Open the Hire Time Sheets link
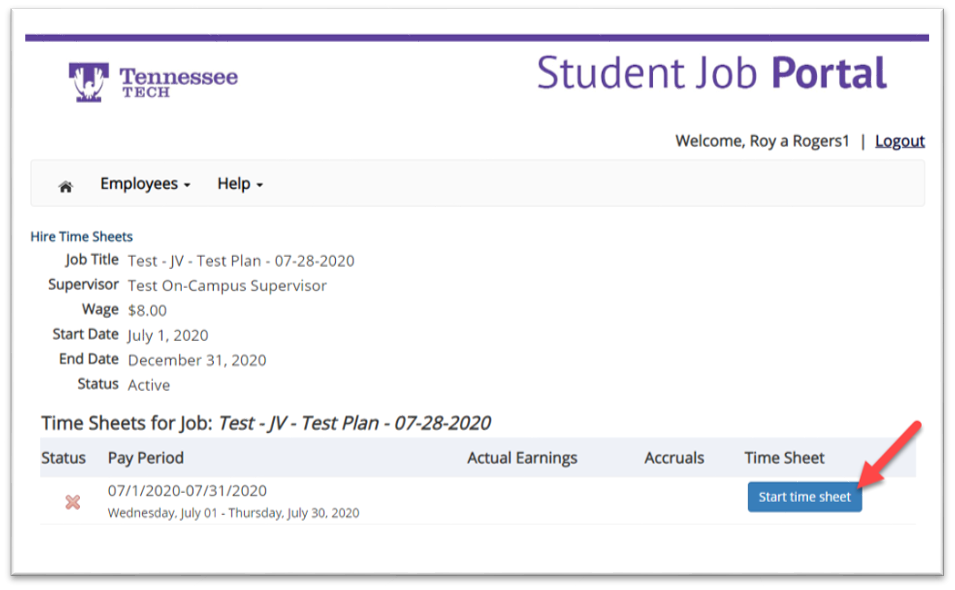Viewport: 955px width, 590px height. coord(82,237)
